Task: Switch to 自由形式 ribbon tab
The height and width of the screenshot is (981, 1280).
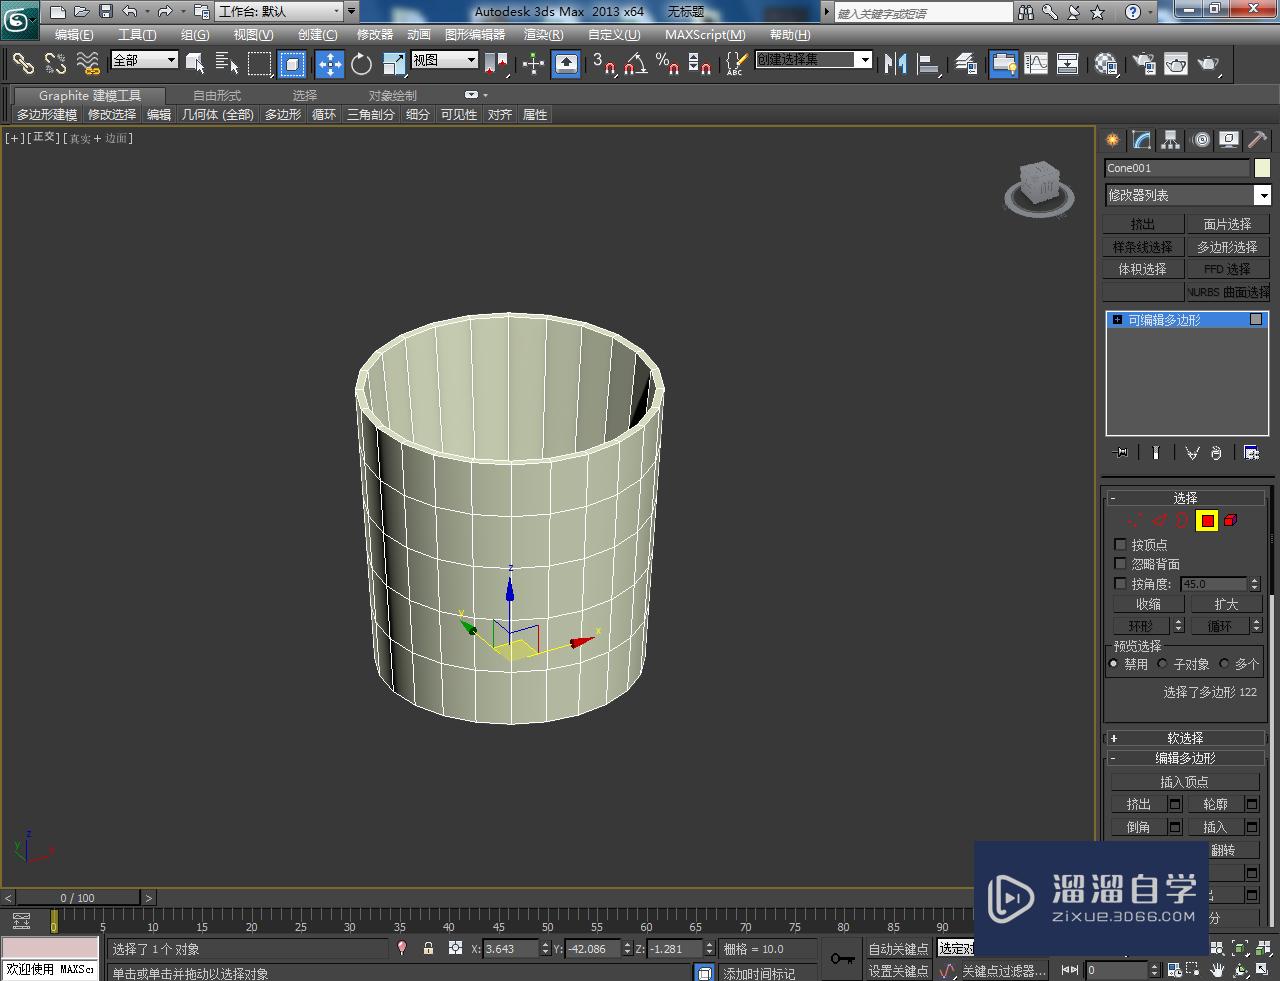Action: click(x=217, y=95)
